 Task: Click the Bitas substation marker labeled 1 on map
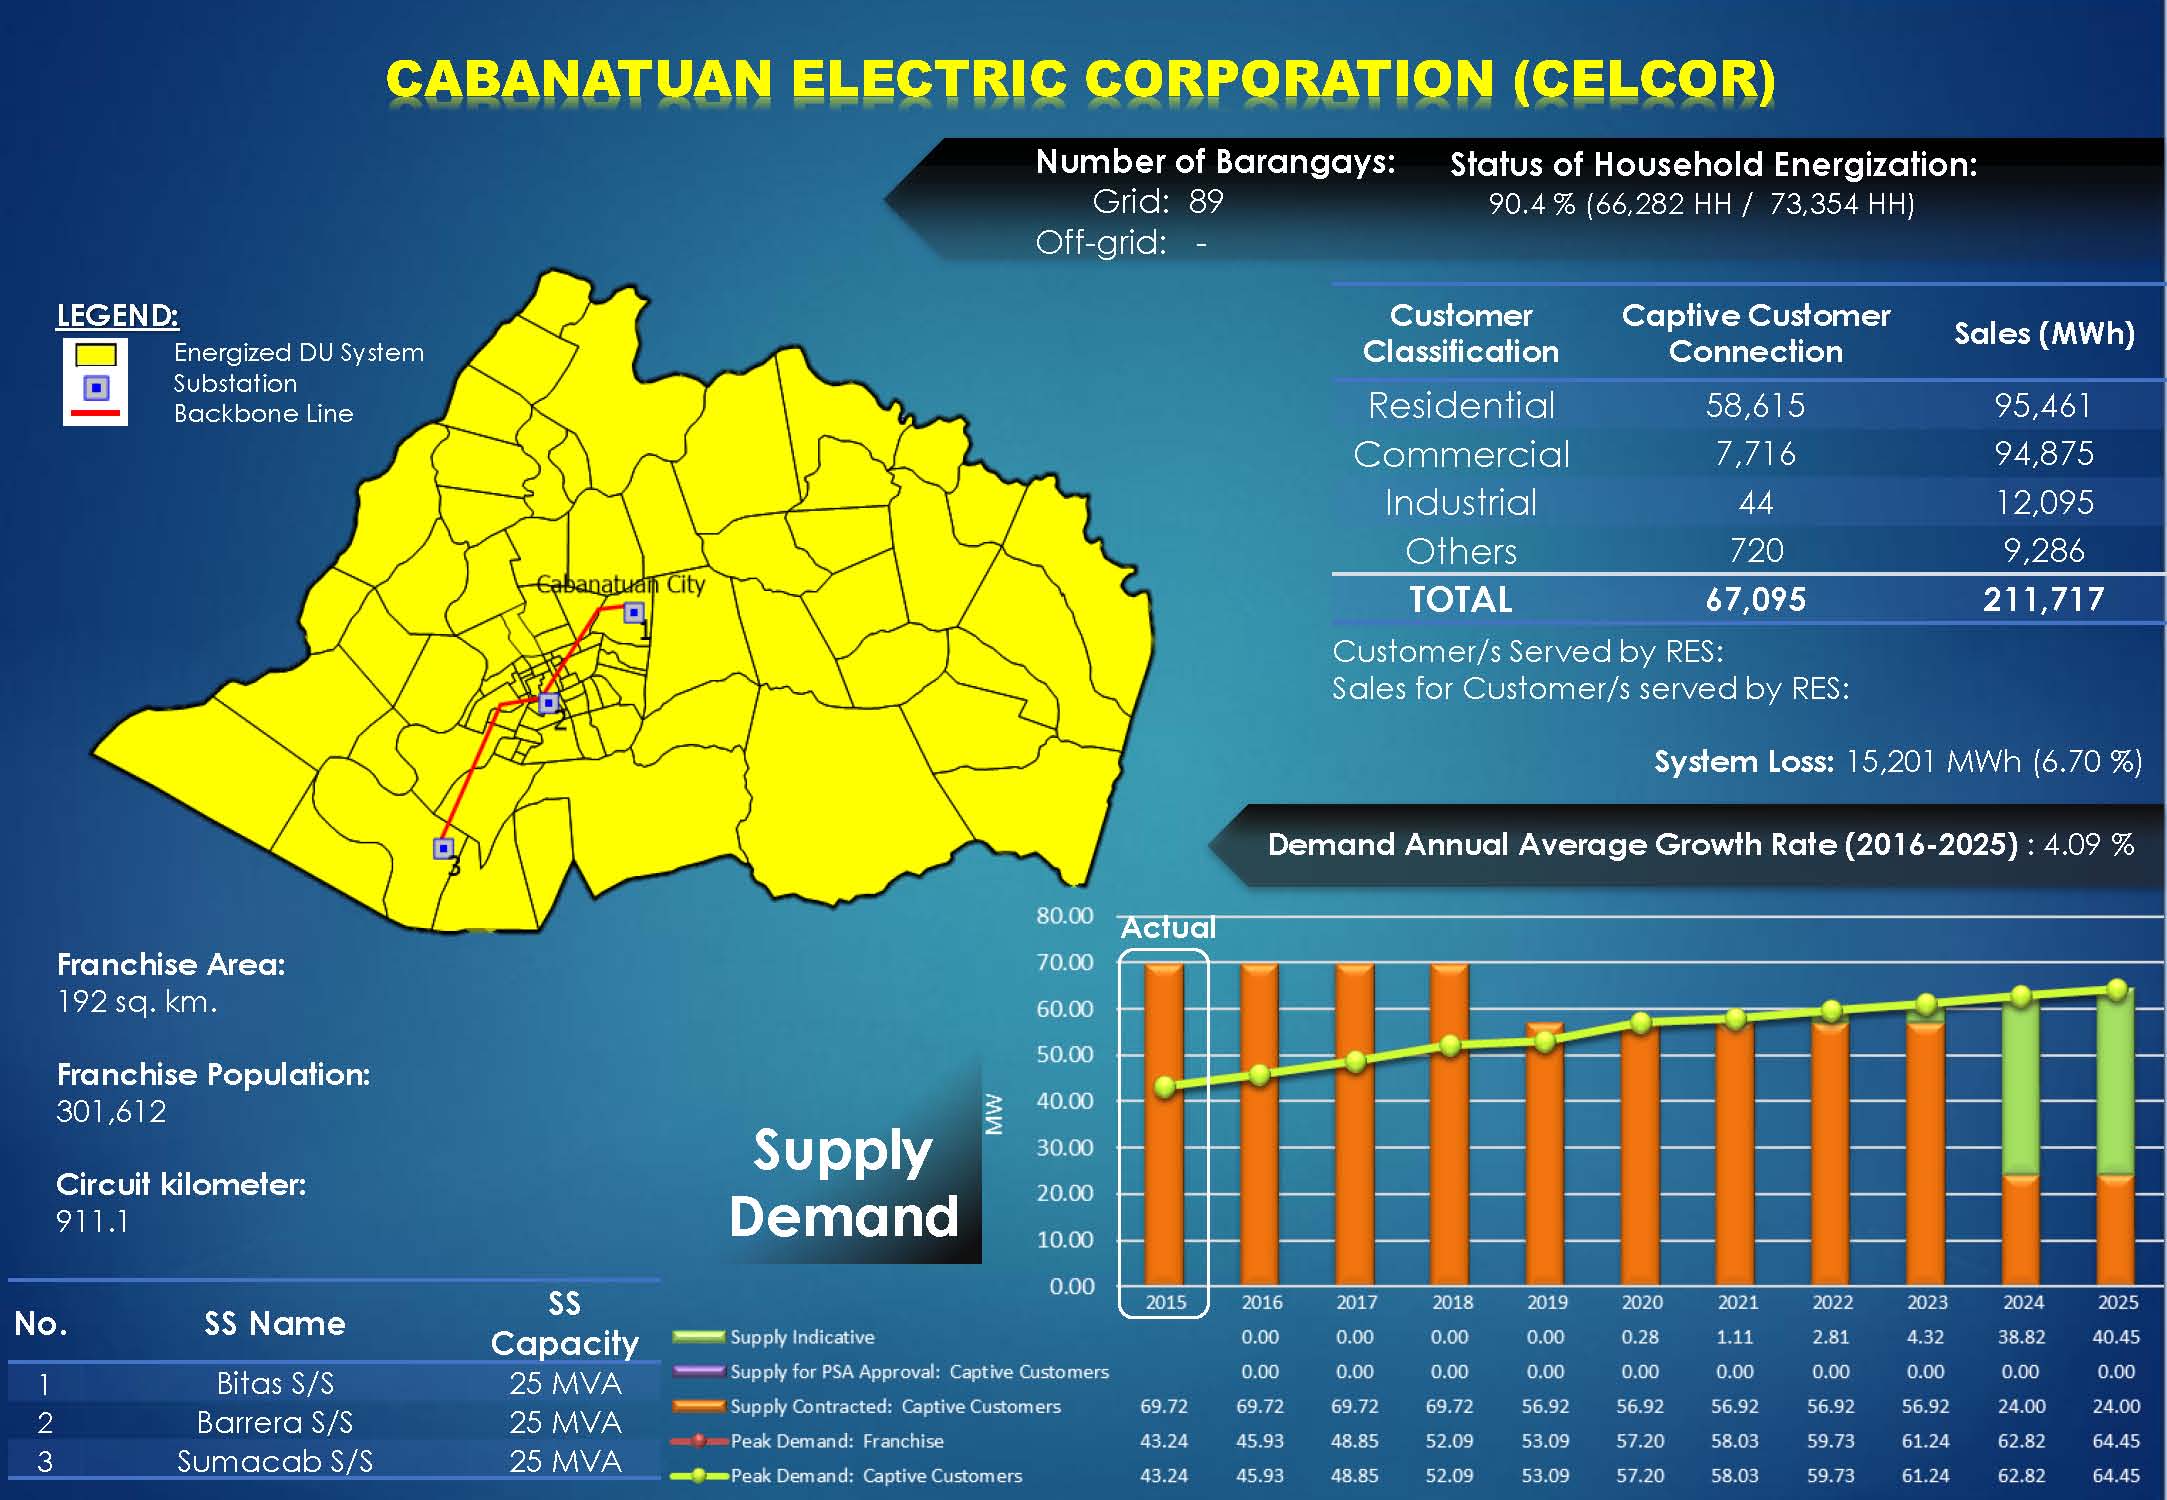click(633, 612)
